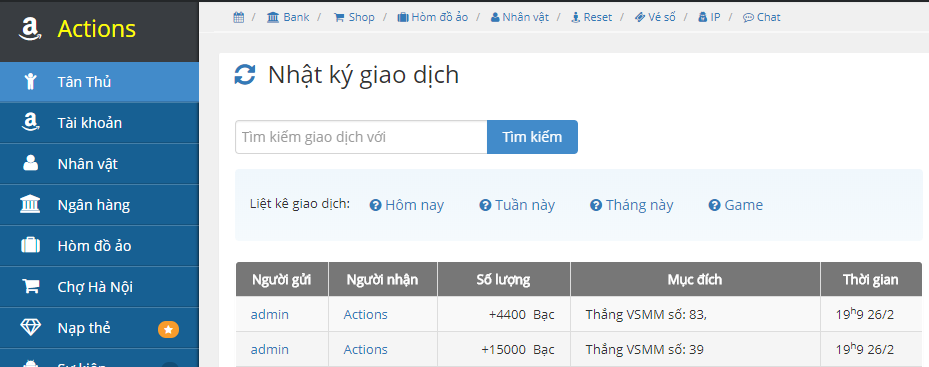Click the suitcase icon beside sidebar Hòm đồ ảo
Viewport: 929px width, 367px height.
[30, 245]
